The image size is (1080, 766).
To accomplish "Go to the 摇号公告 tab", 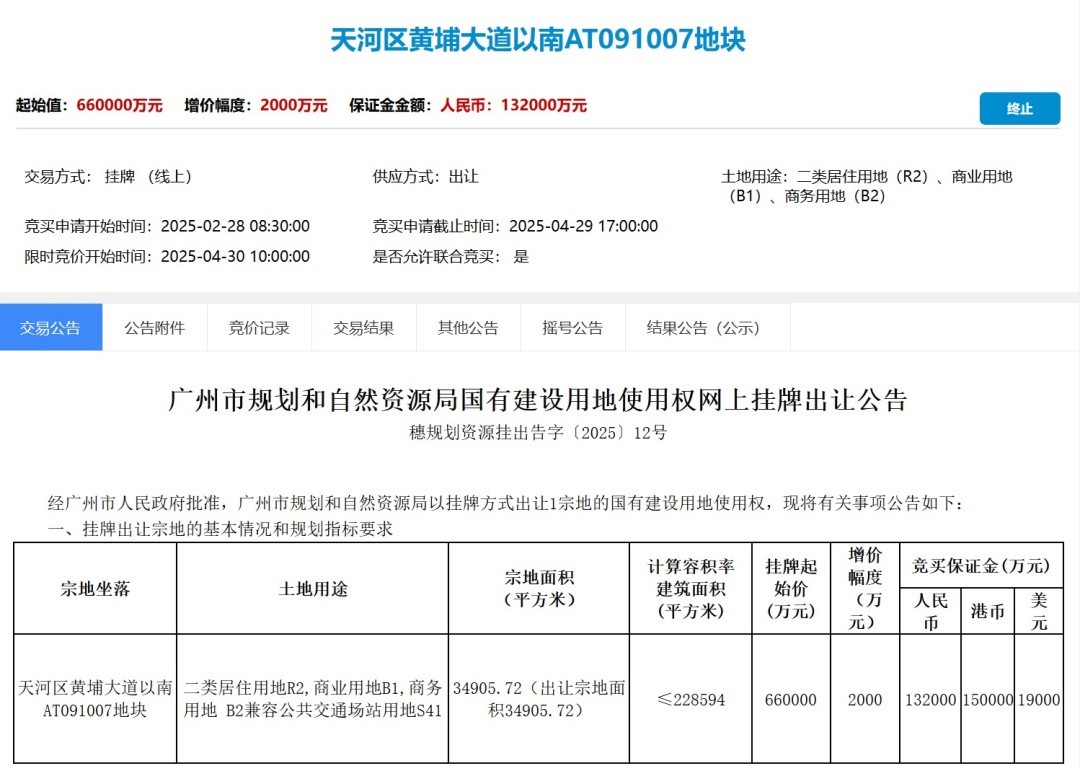I will click(572, 328).
